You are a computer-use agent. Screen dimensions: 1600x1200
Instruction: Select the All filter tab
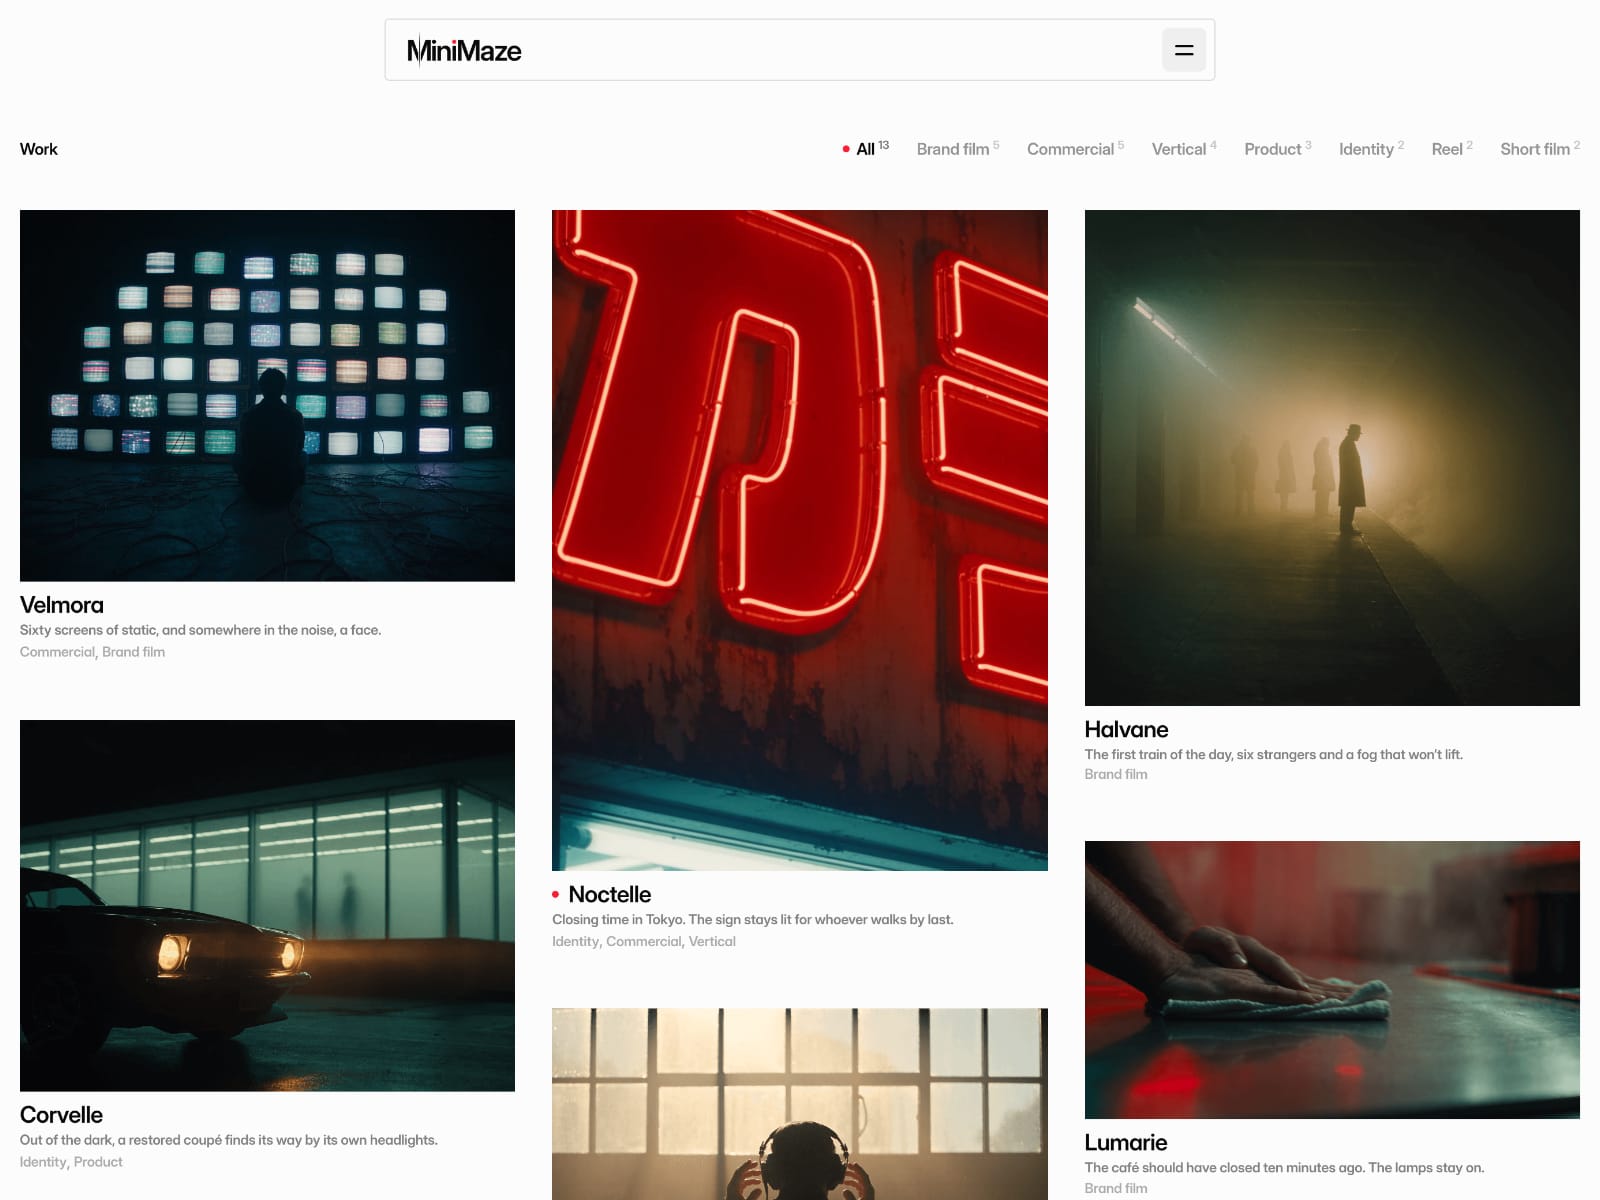coord(866,149)
